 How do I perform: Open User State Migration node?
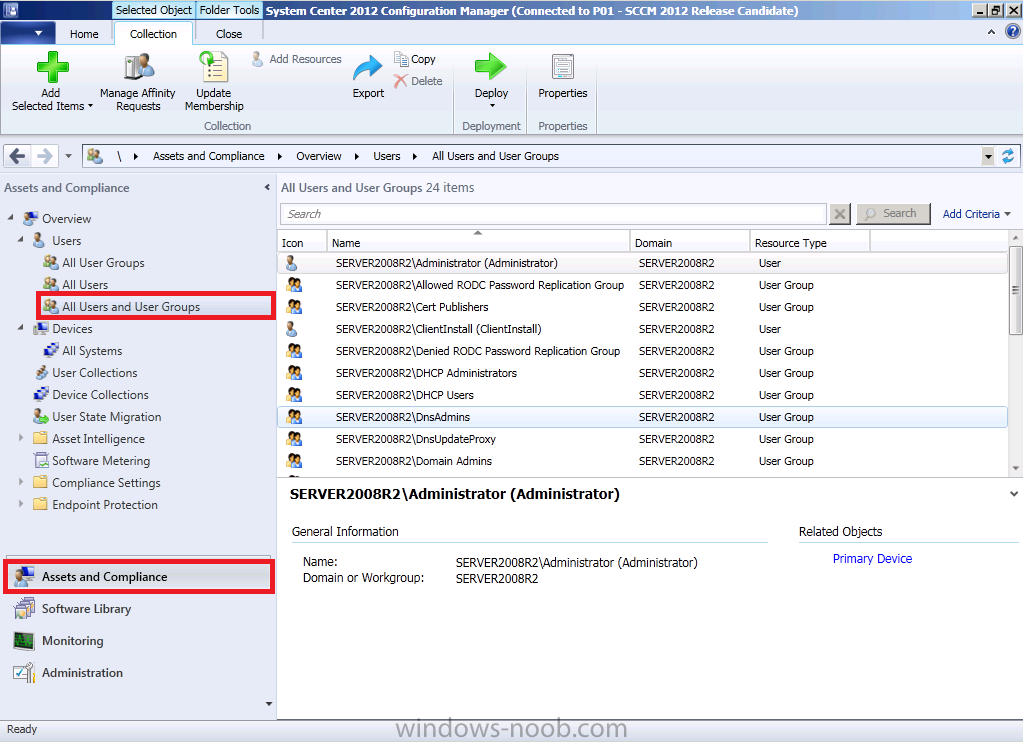click(97, 417)
